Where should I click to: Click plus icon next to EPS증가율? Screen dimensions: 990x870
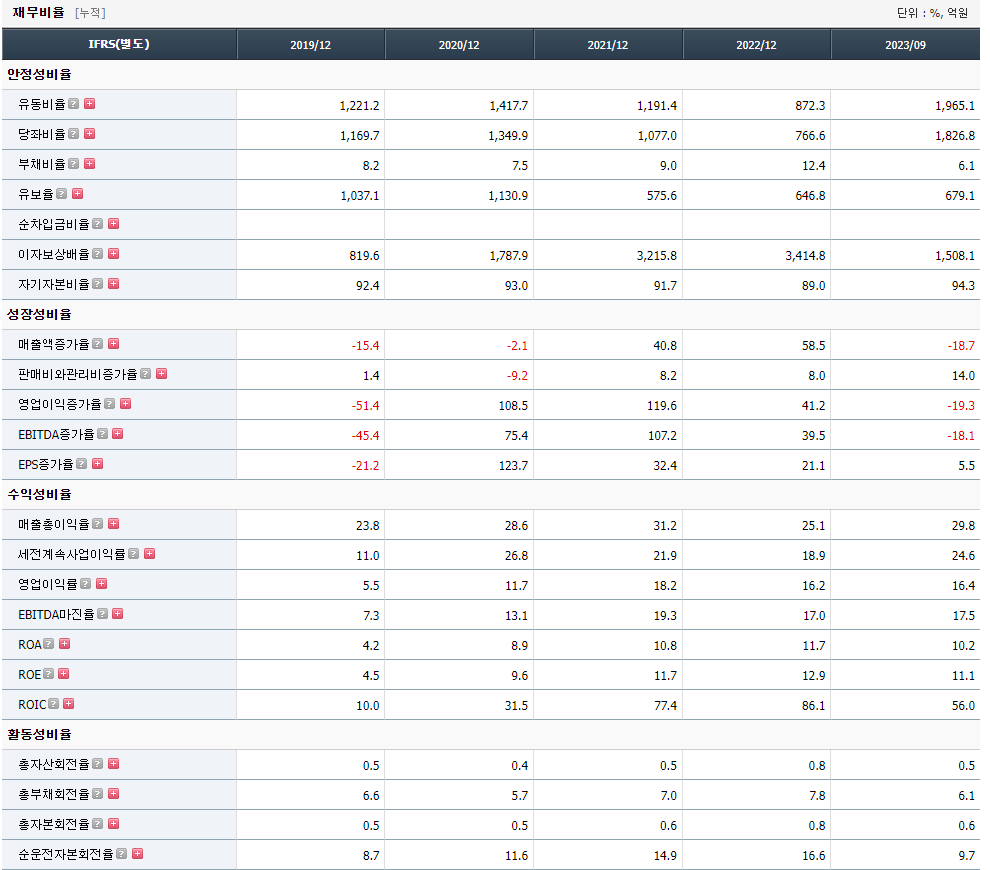point(97,463)
